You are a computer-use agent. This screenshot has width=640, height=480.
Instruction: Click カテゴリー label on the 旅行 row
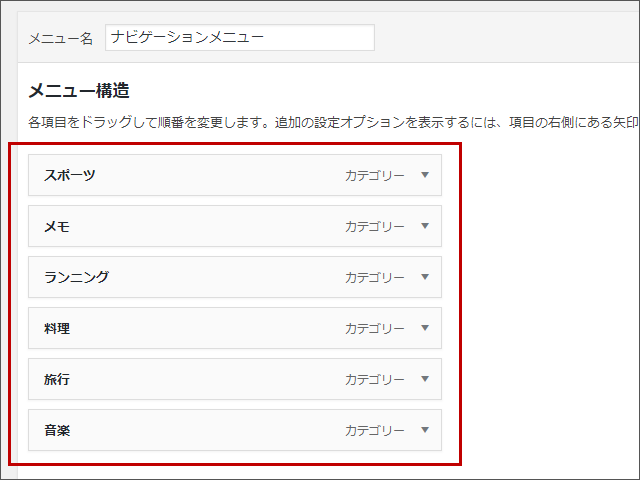[375, 379]
